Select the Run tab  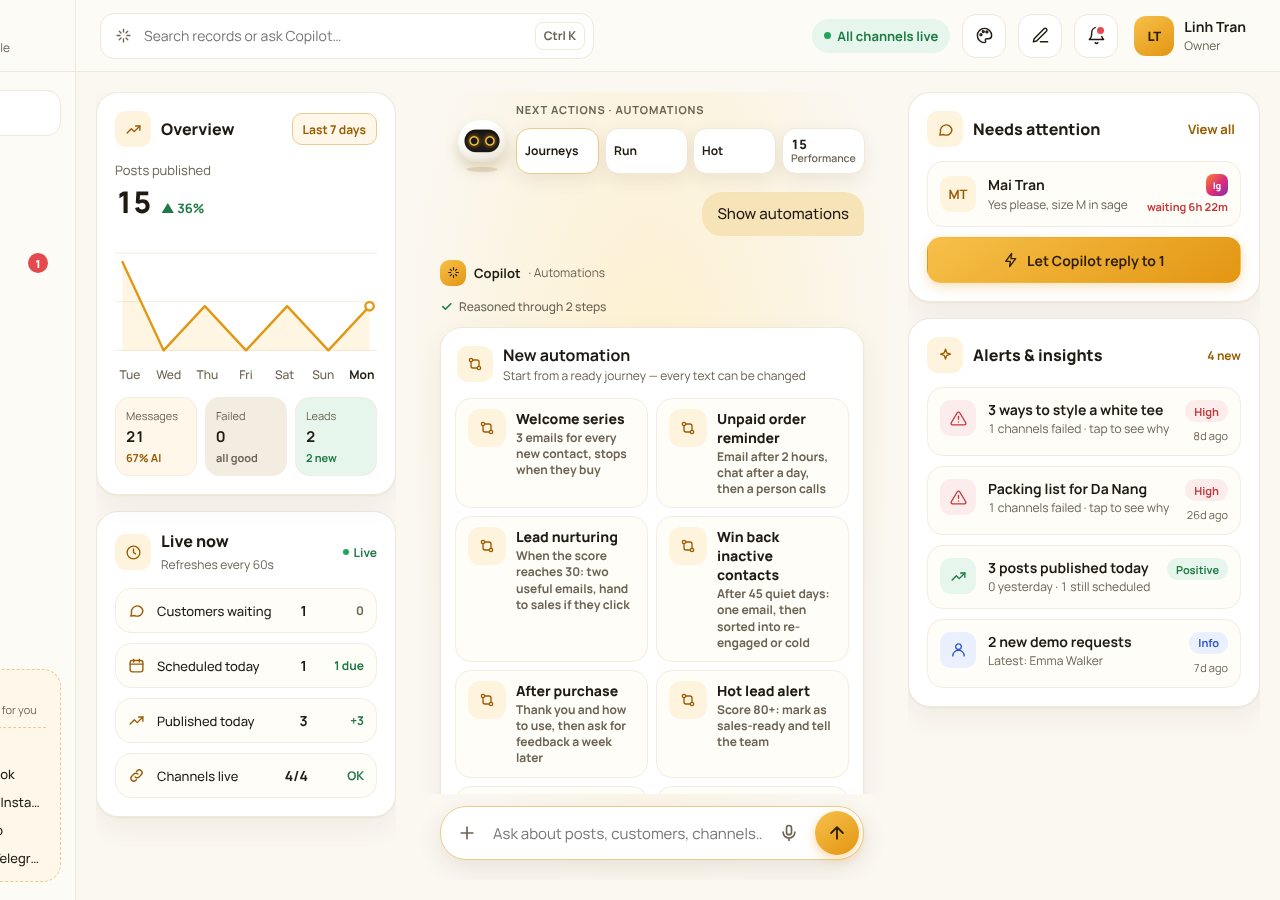pos(646,151)
